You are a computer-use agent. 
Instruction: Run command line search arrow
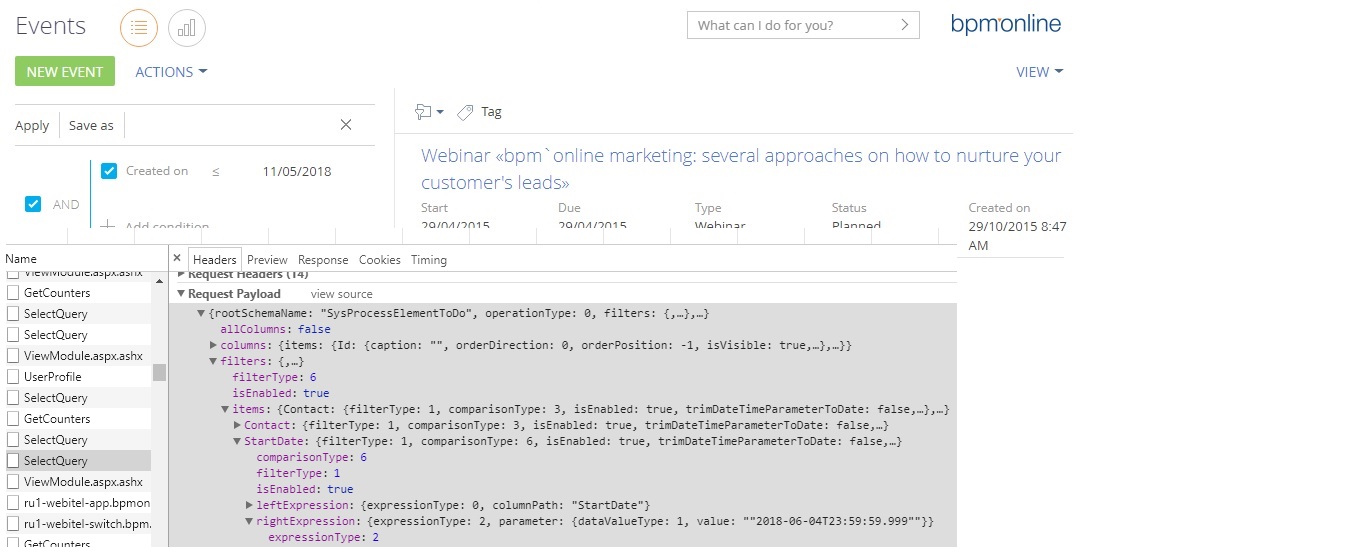click(905, 25)
